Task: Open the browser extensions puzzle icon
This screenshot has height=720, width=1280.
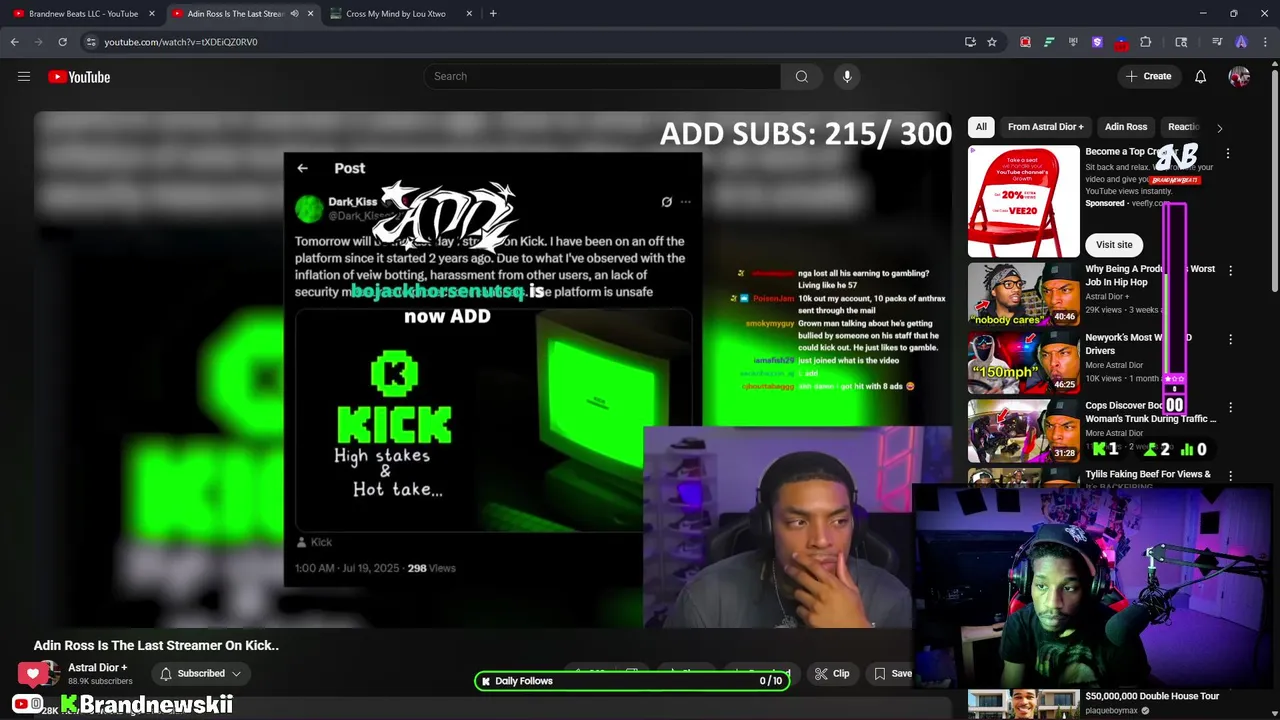Action: 1145,42
